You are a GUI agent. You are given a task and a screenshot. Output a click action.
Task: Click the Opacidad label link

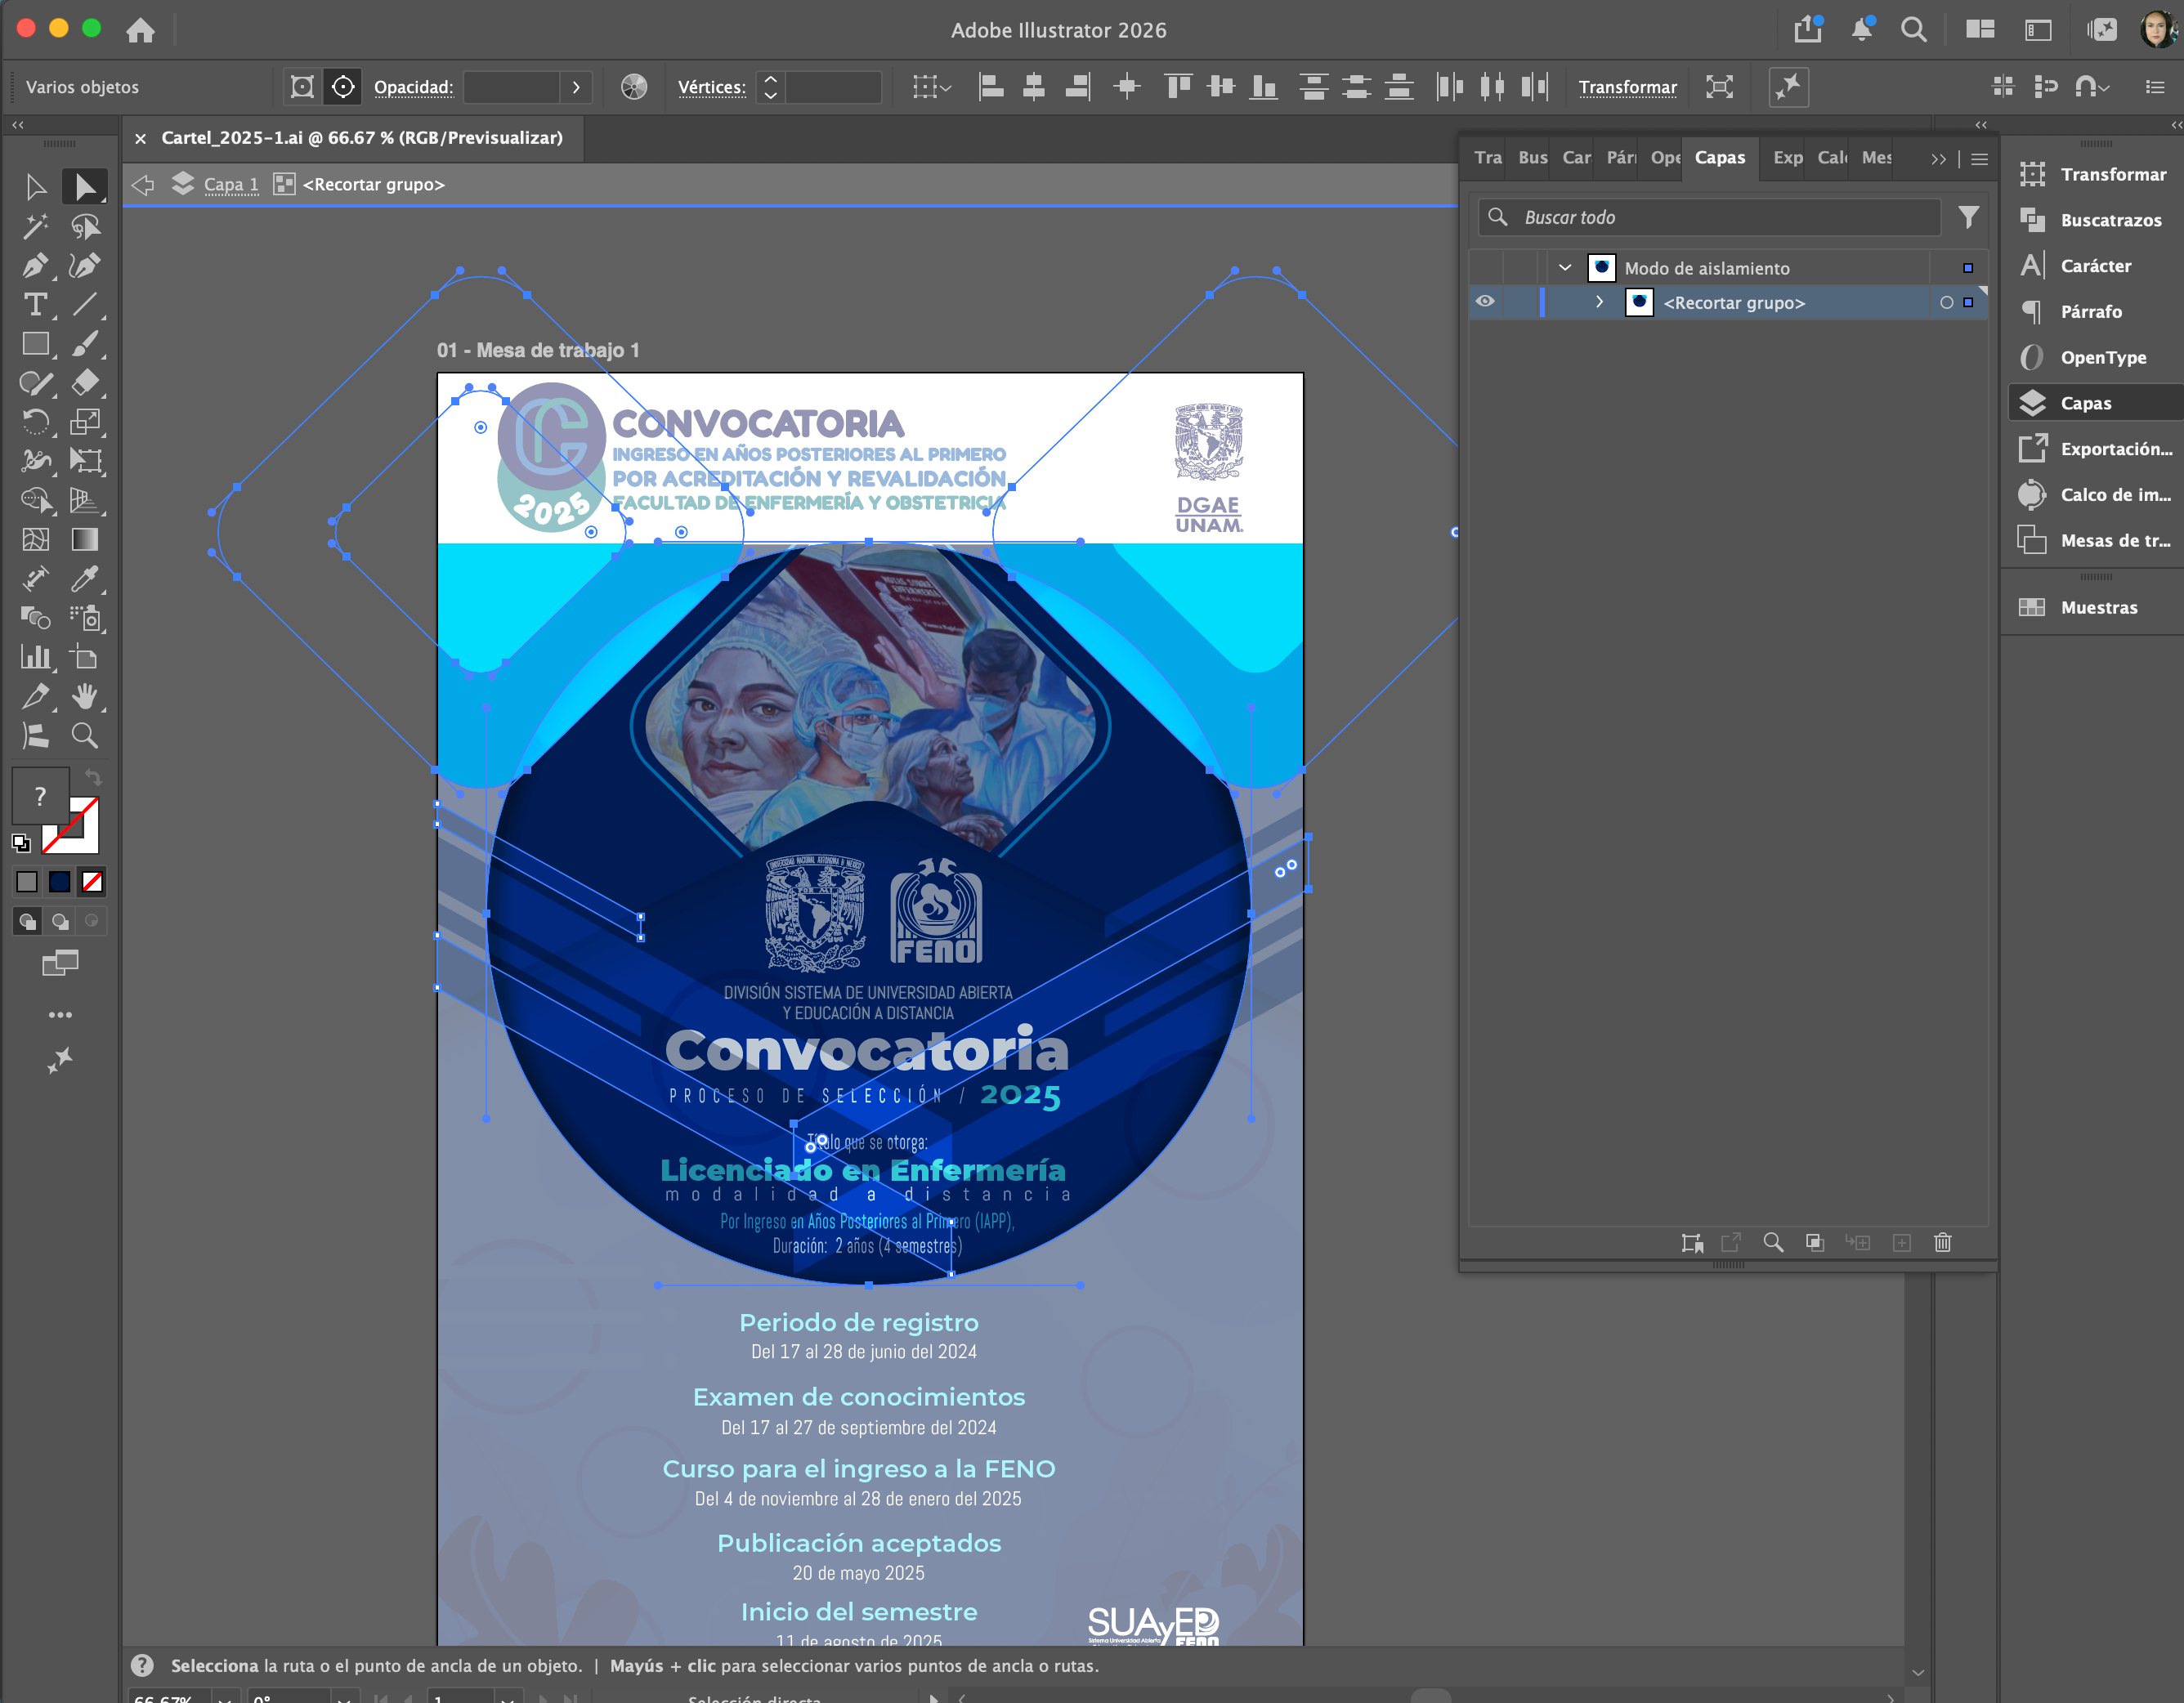(413, 87)
